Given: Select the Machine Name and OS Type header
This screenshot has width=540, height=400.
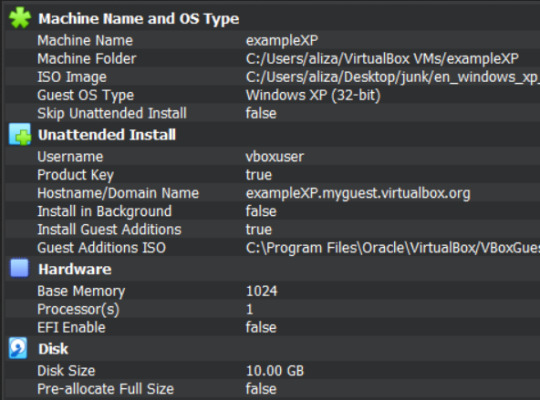Looking at the screenshot, I should [x=138, y=19].
